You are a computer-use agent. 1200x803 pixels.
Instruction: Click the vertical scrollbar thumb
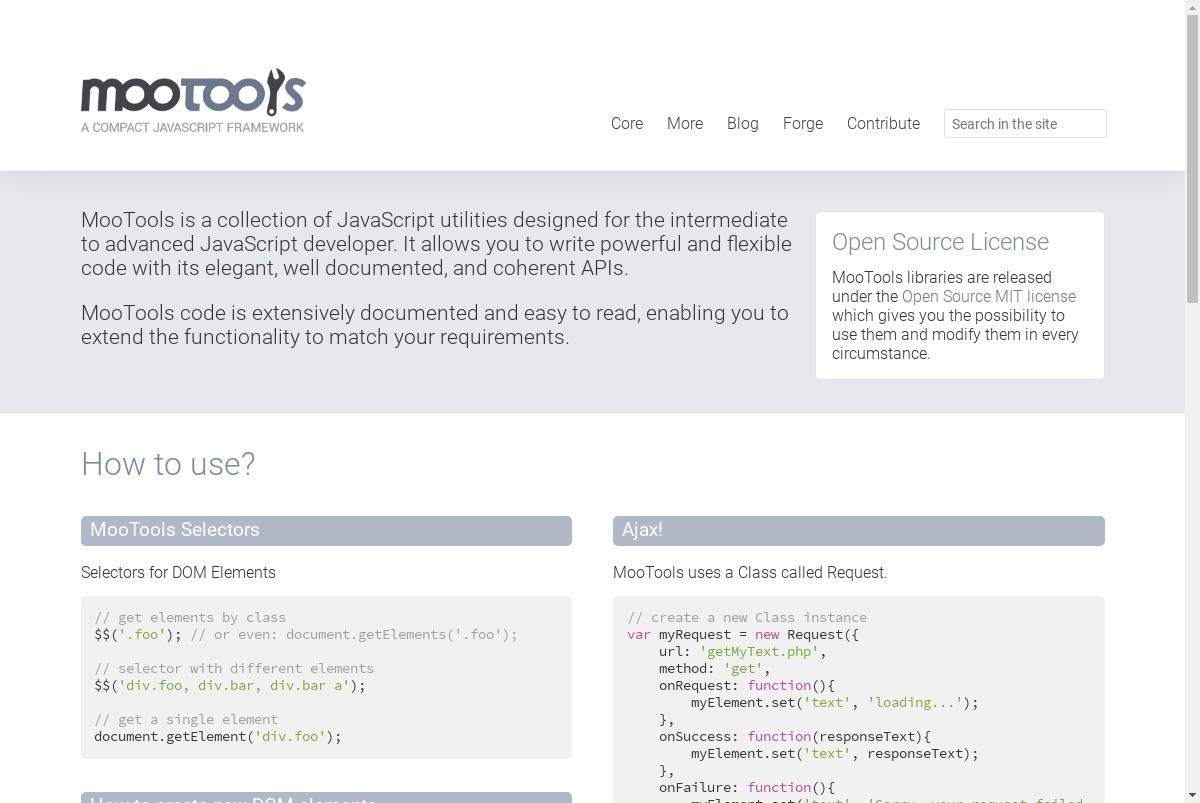click(1192, 158)
